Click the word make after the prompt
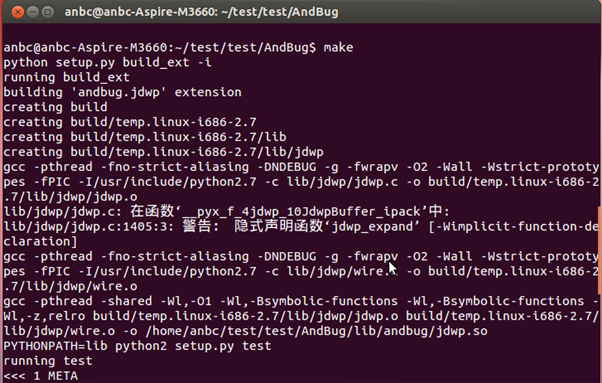 (338, 48)
